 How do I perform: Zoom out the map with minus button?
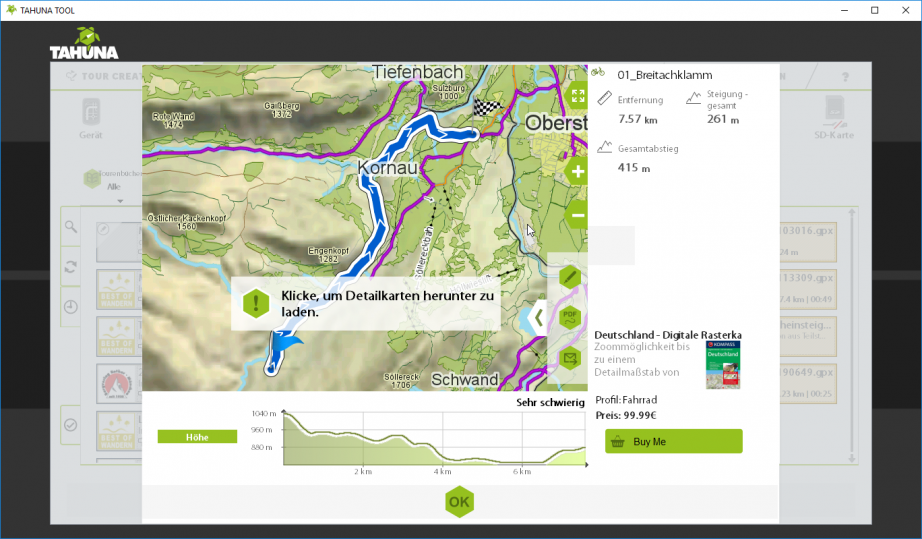(577, 214)
